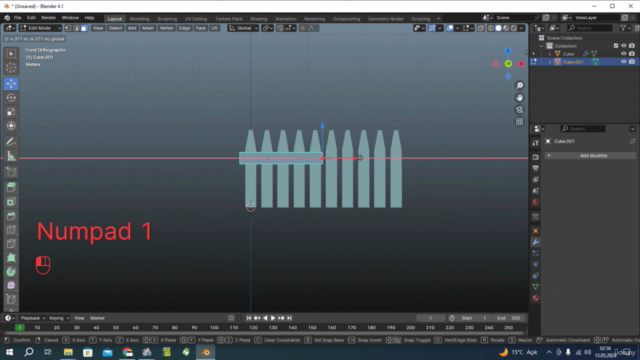Image resolution: width=640 pixels, height=360 pixels.
Task: Open Global transform orientation dropdown
Action: 243,28
